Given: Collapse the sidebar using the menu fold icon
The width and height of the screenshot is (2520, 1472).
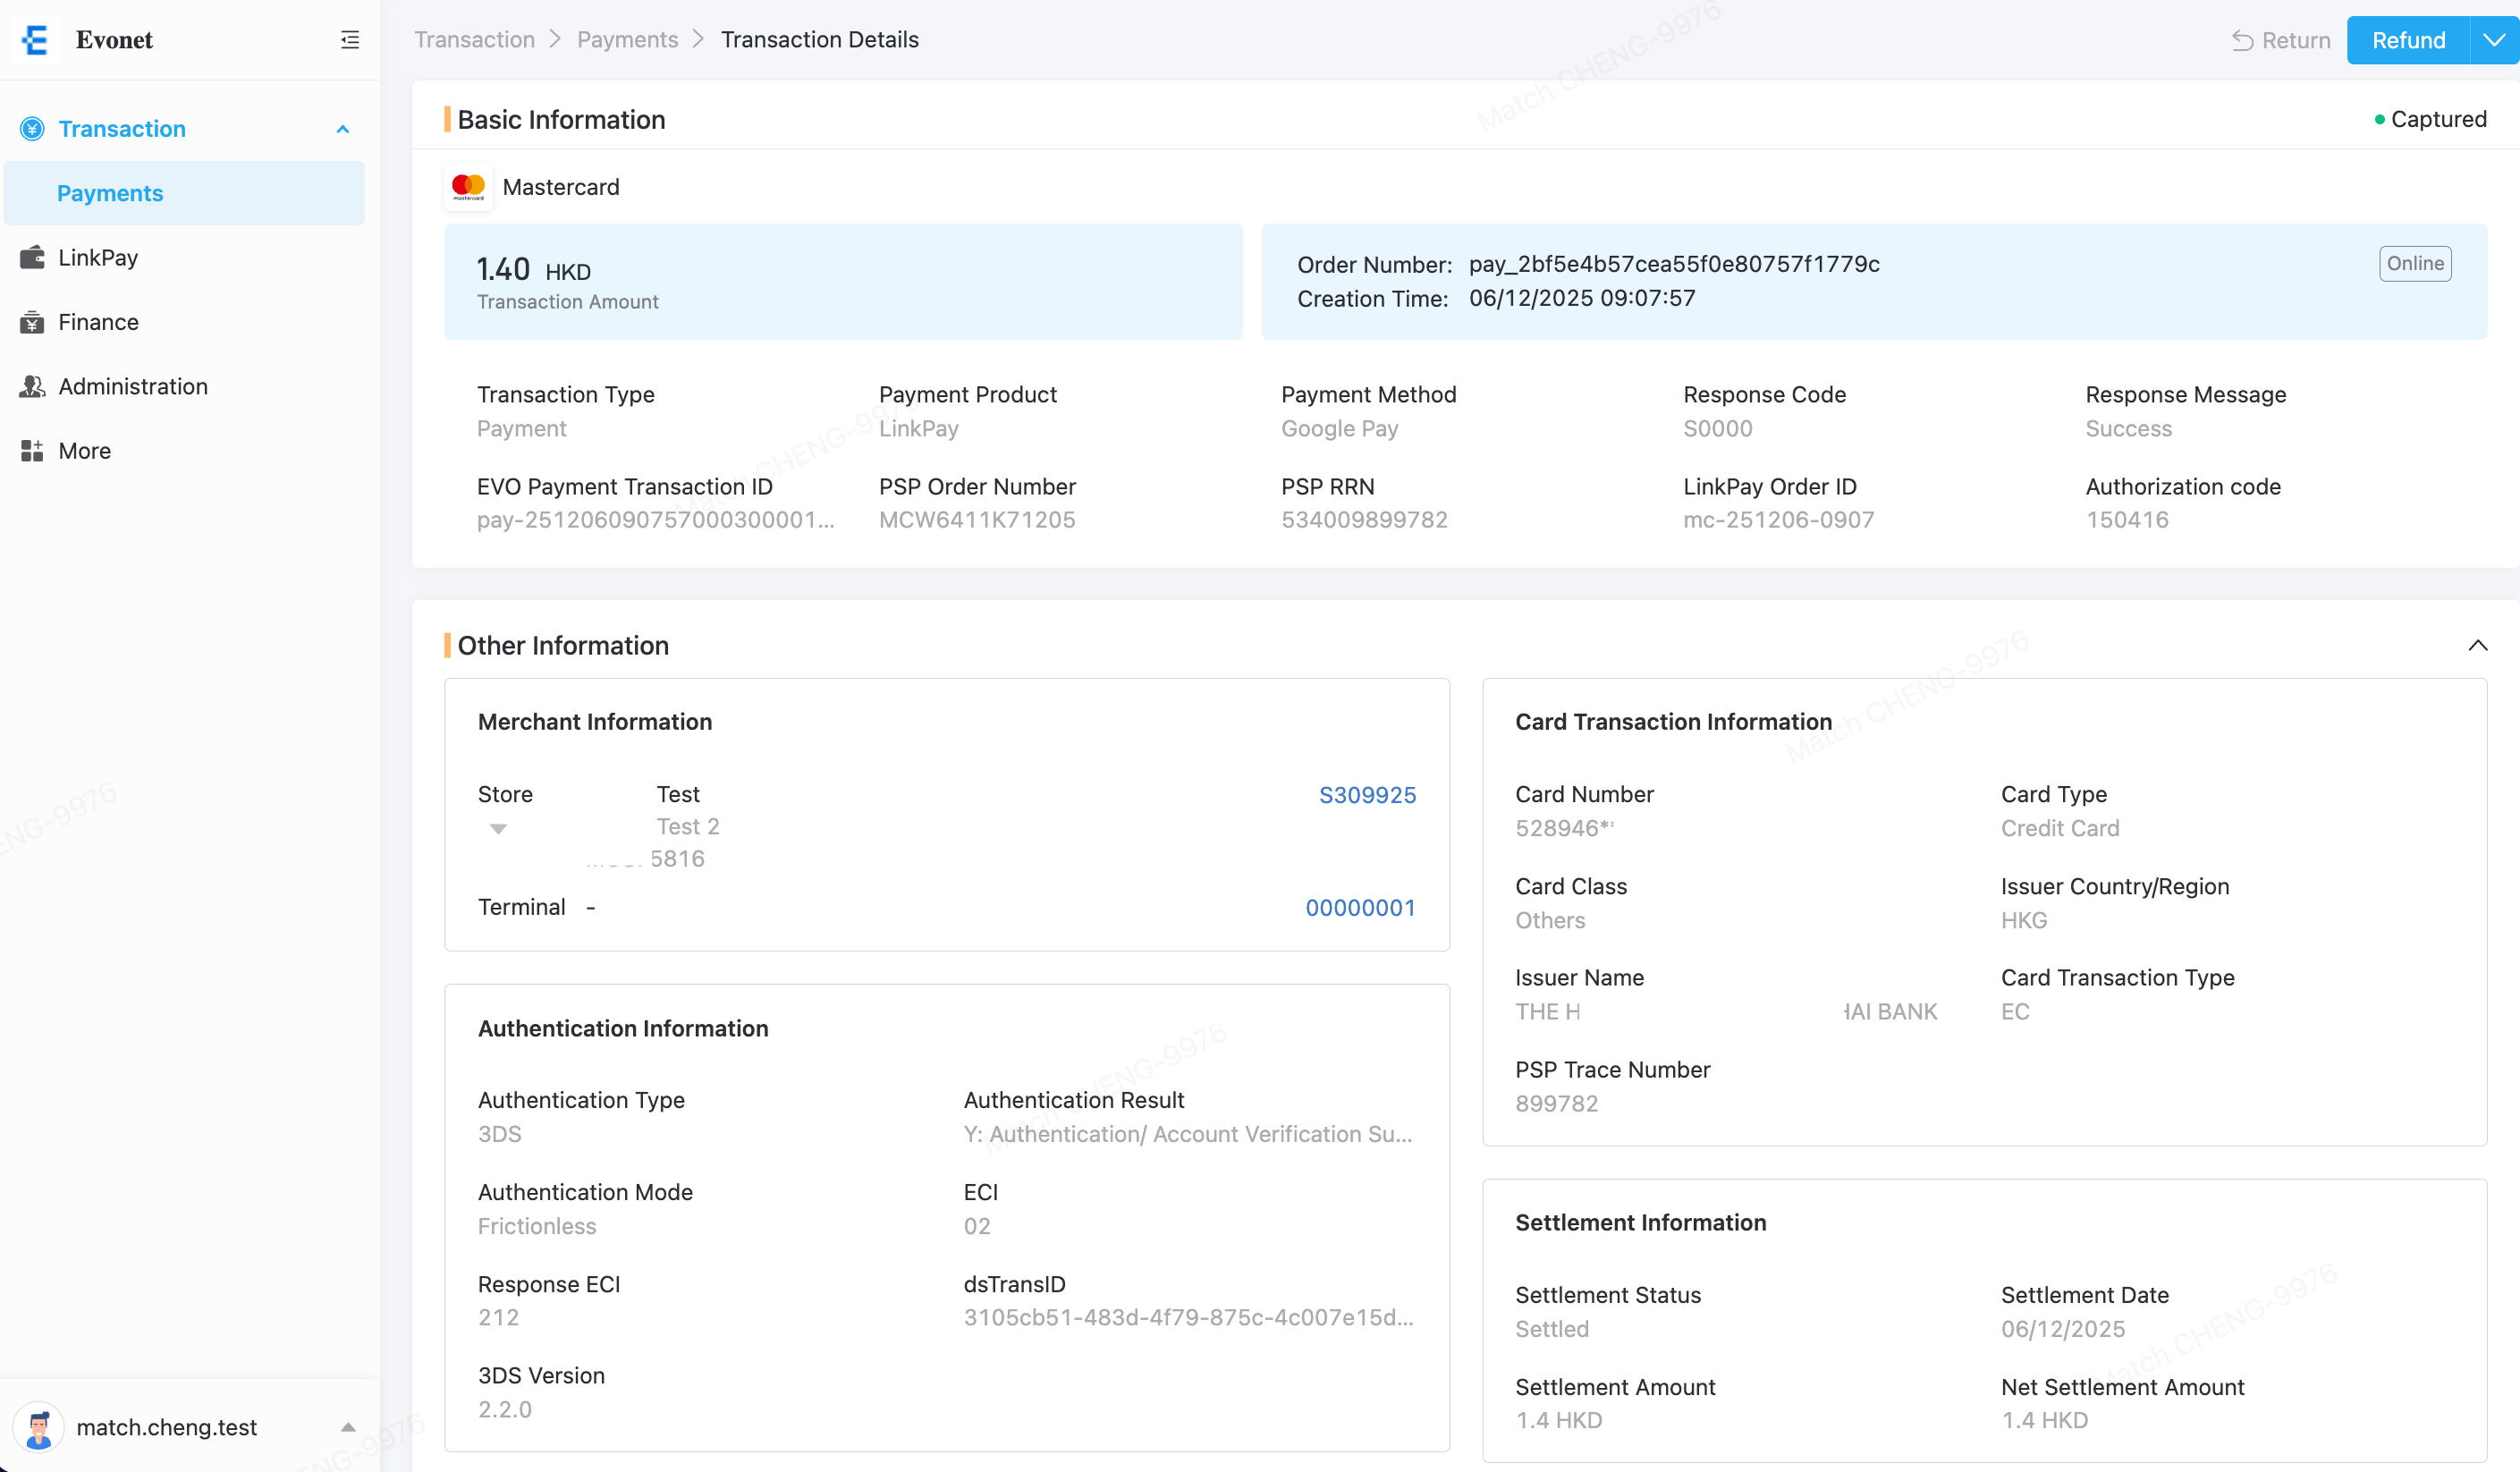Looking at the screenshot, I should tap(349, 40).
